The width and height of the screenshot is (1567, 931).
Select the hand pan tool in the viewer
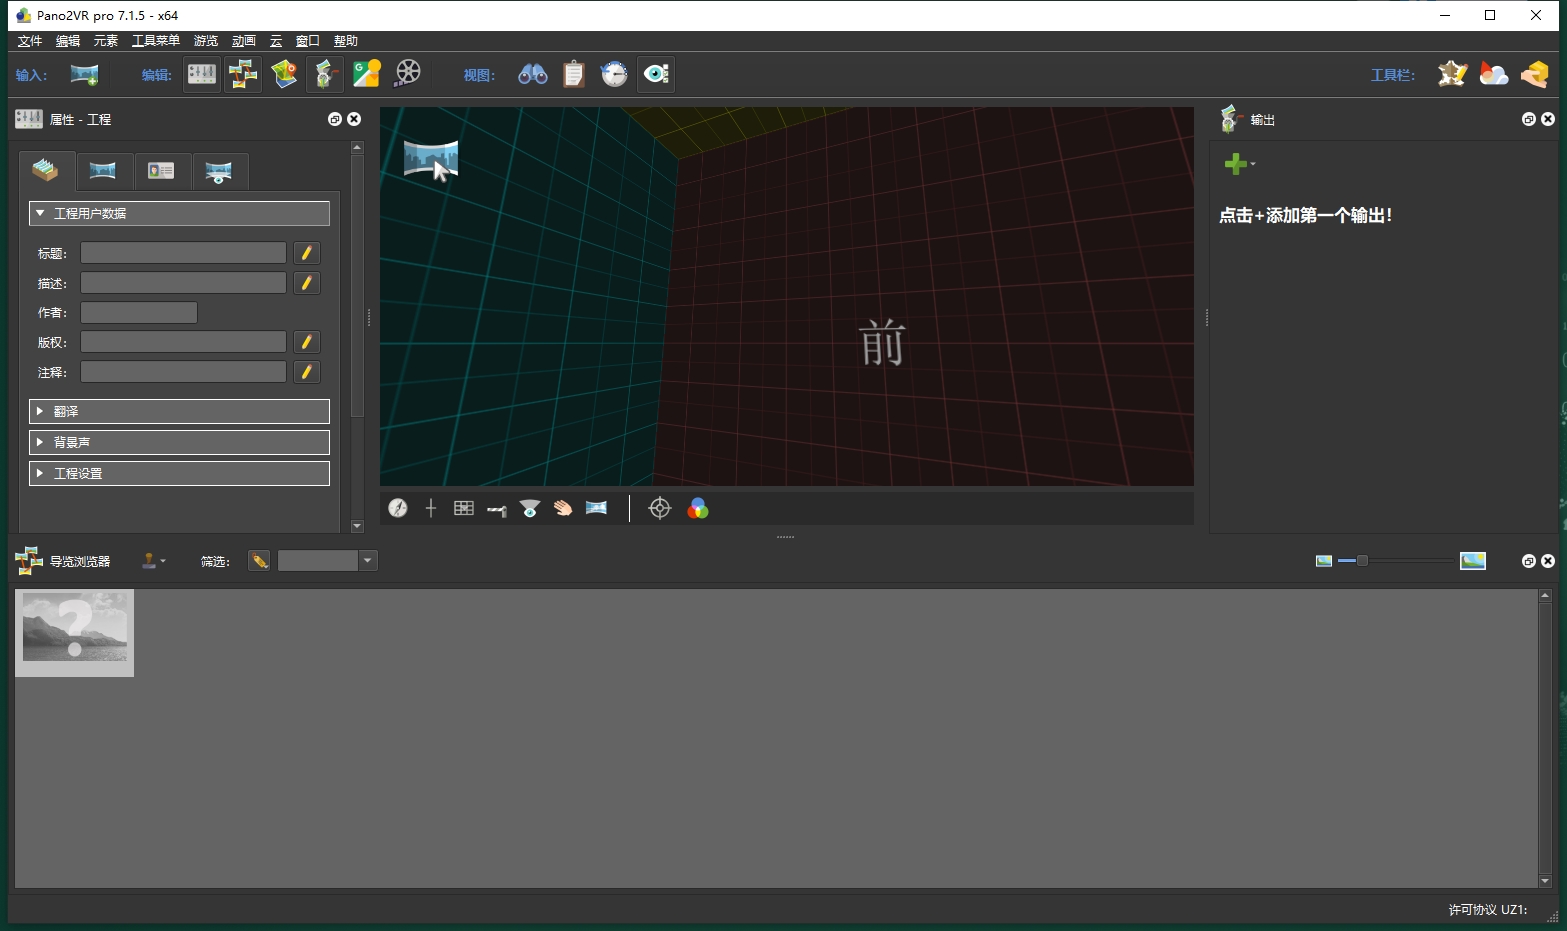[x=563, y=508]
